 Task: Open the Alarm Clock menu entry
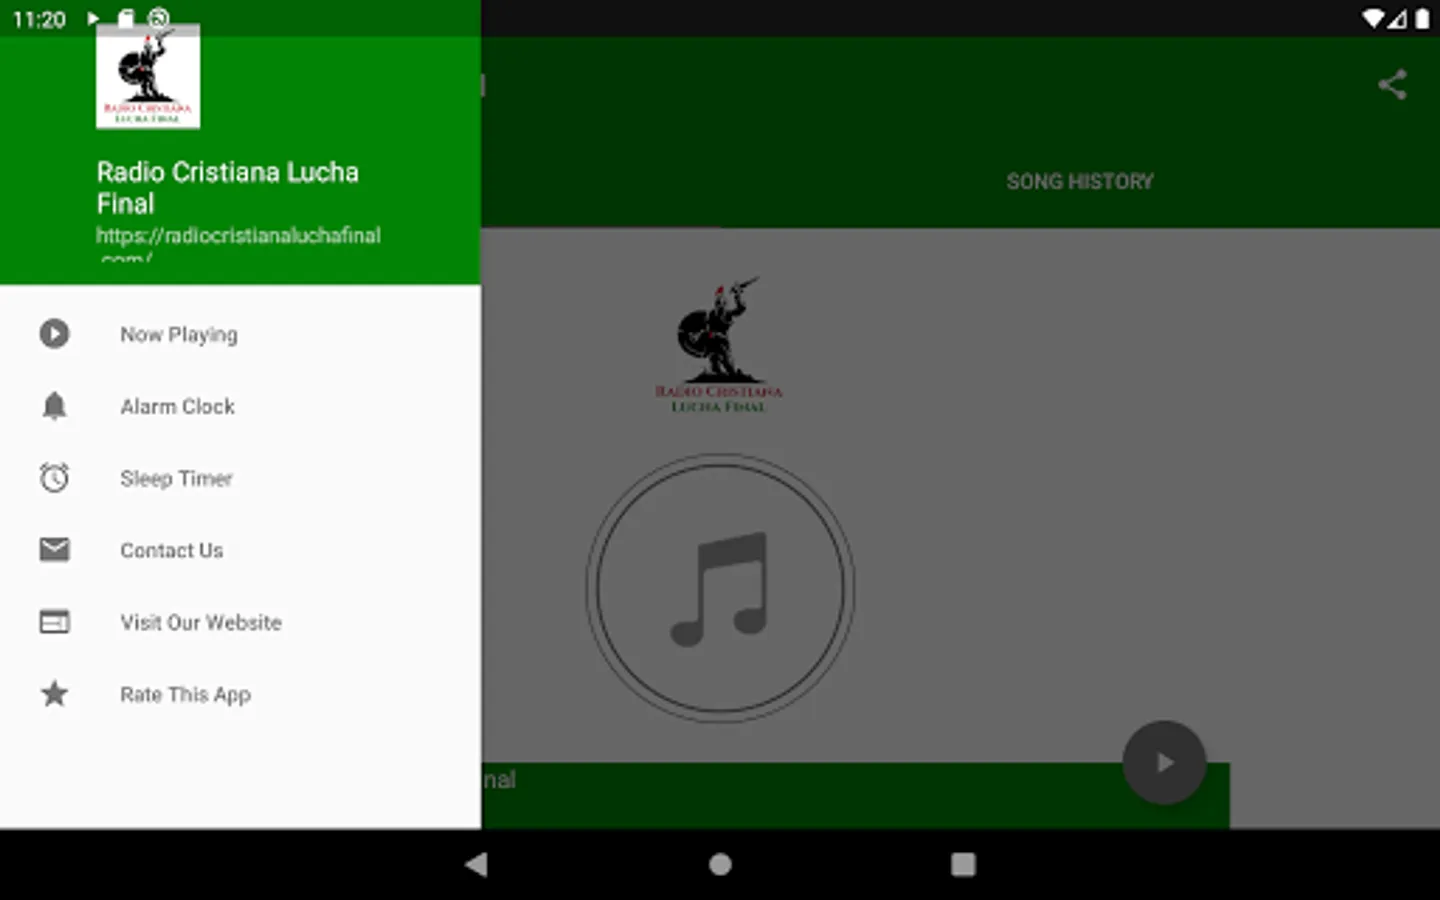(240, 406)
